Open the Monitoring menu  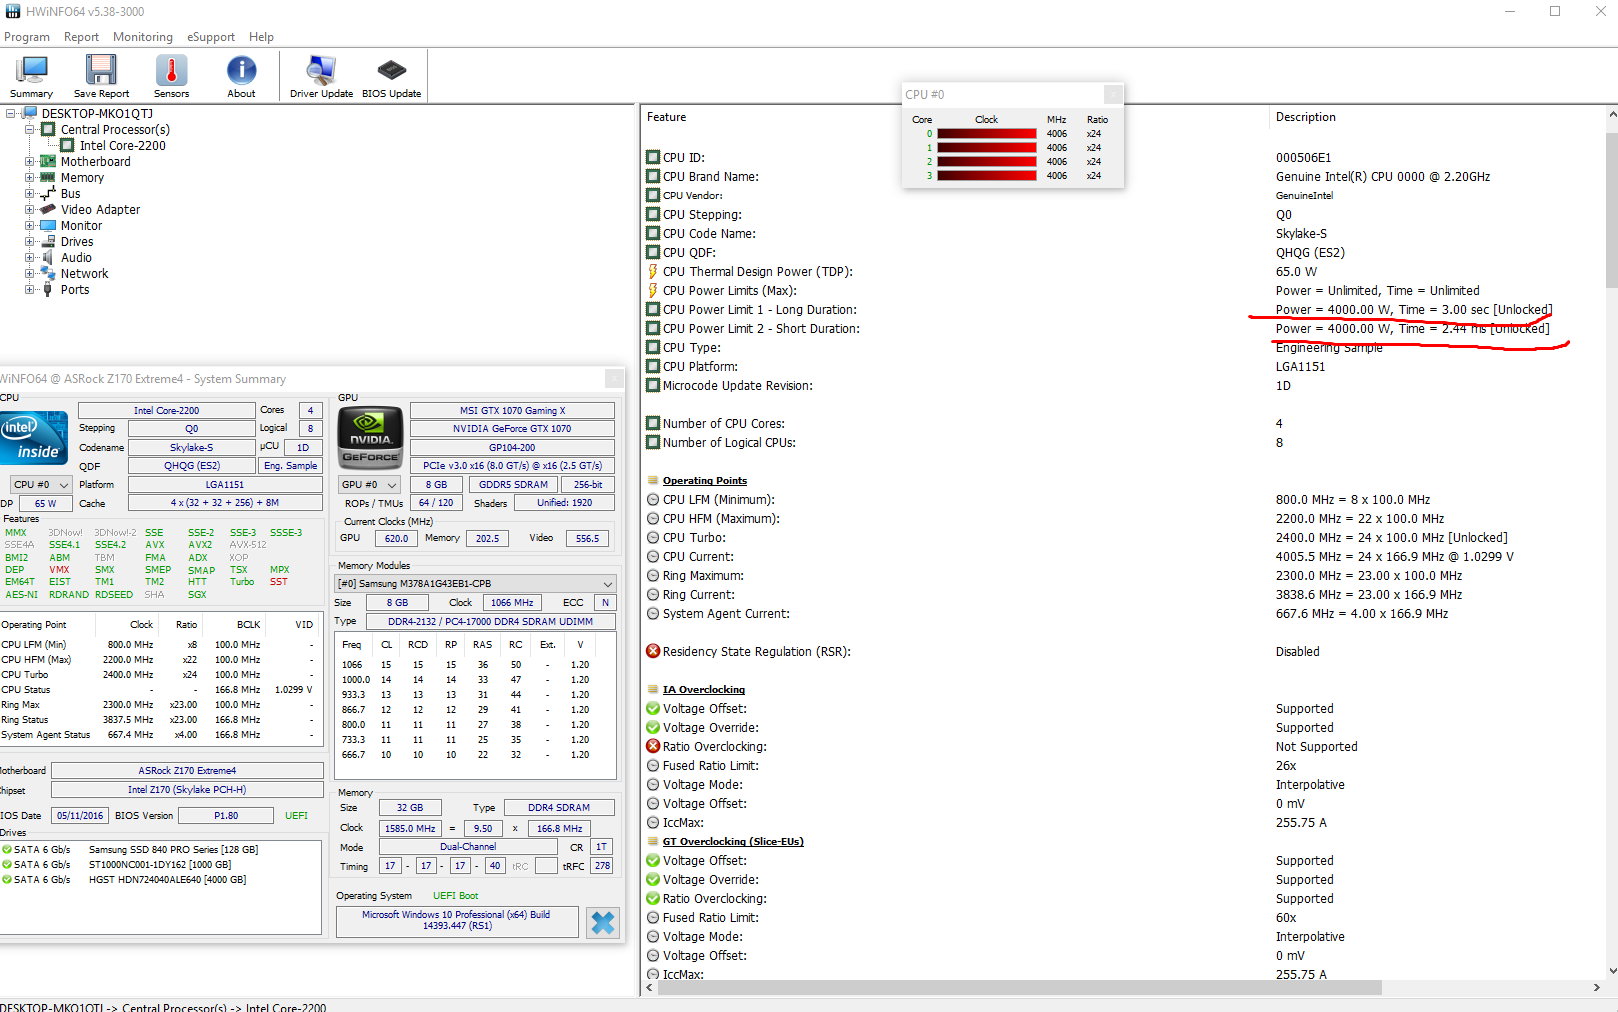[x=143, y=37]
